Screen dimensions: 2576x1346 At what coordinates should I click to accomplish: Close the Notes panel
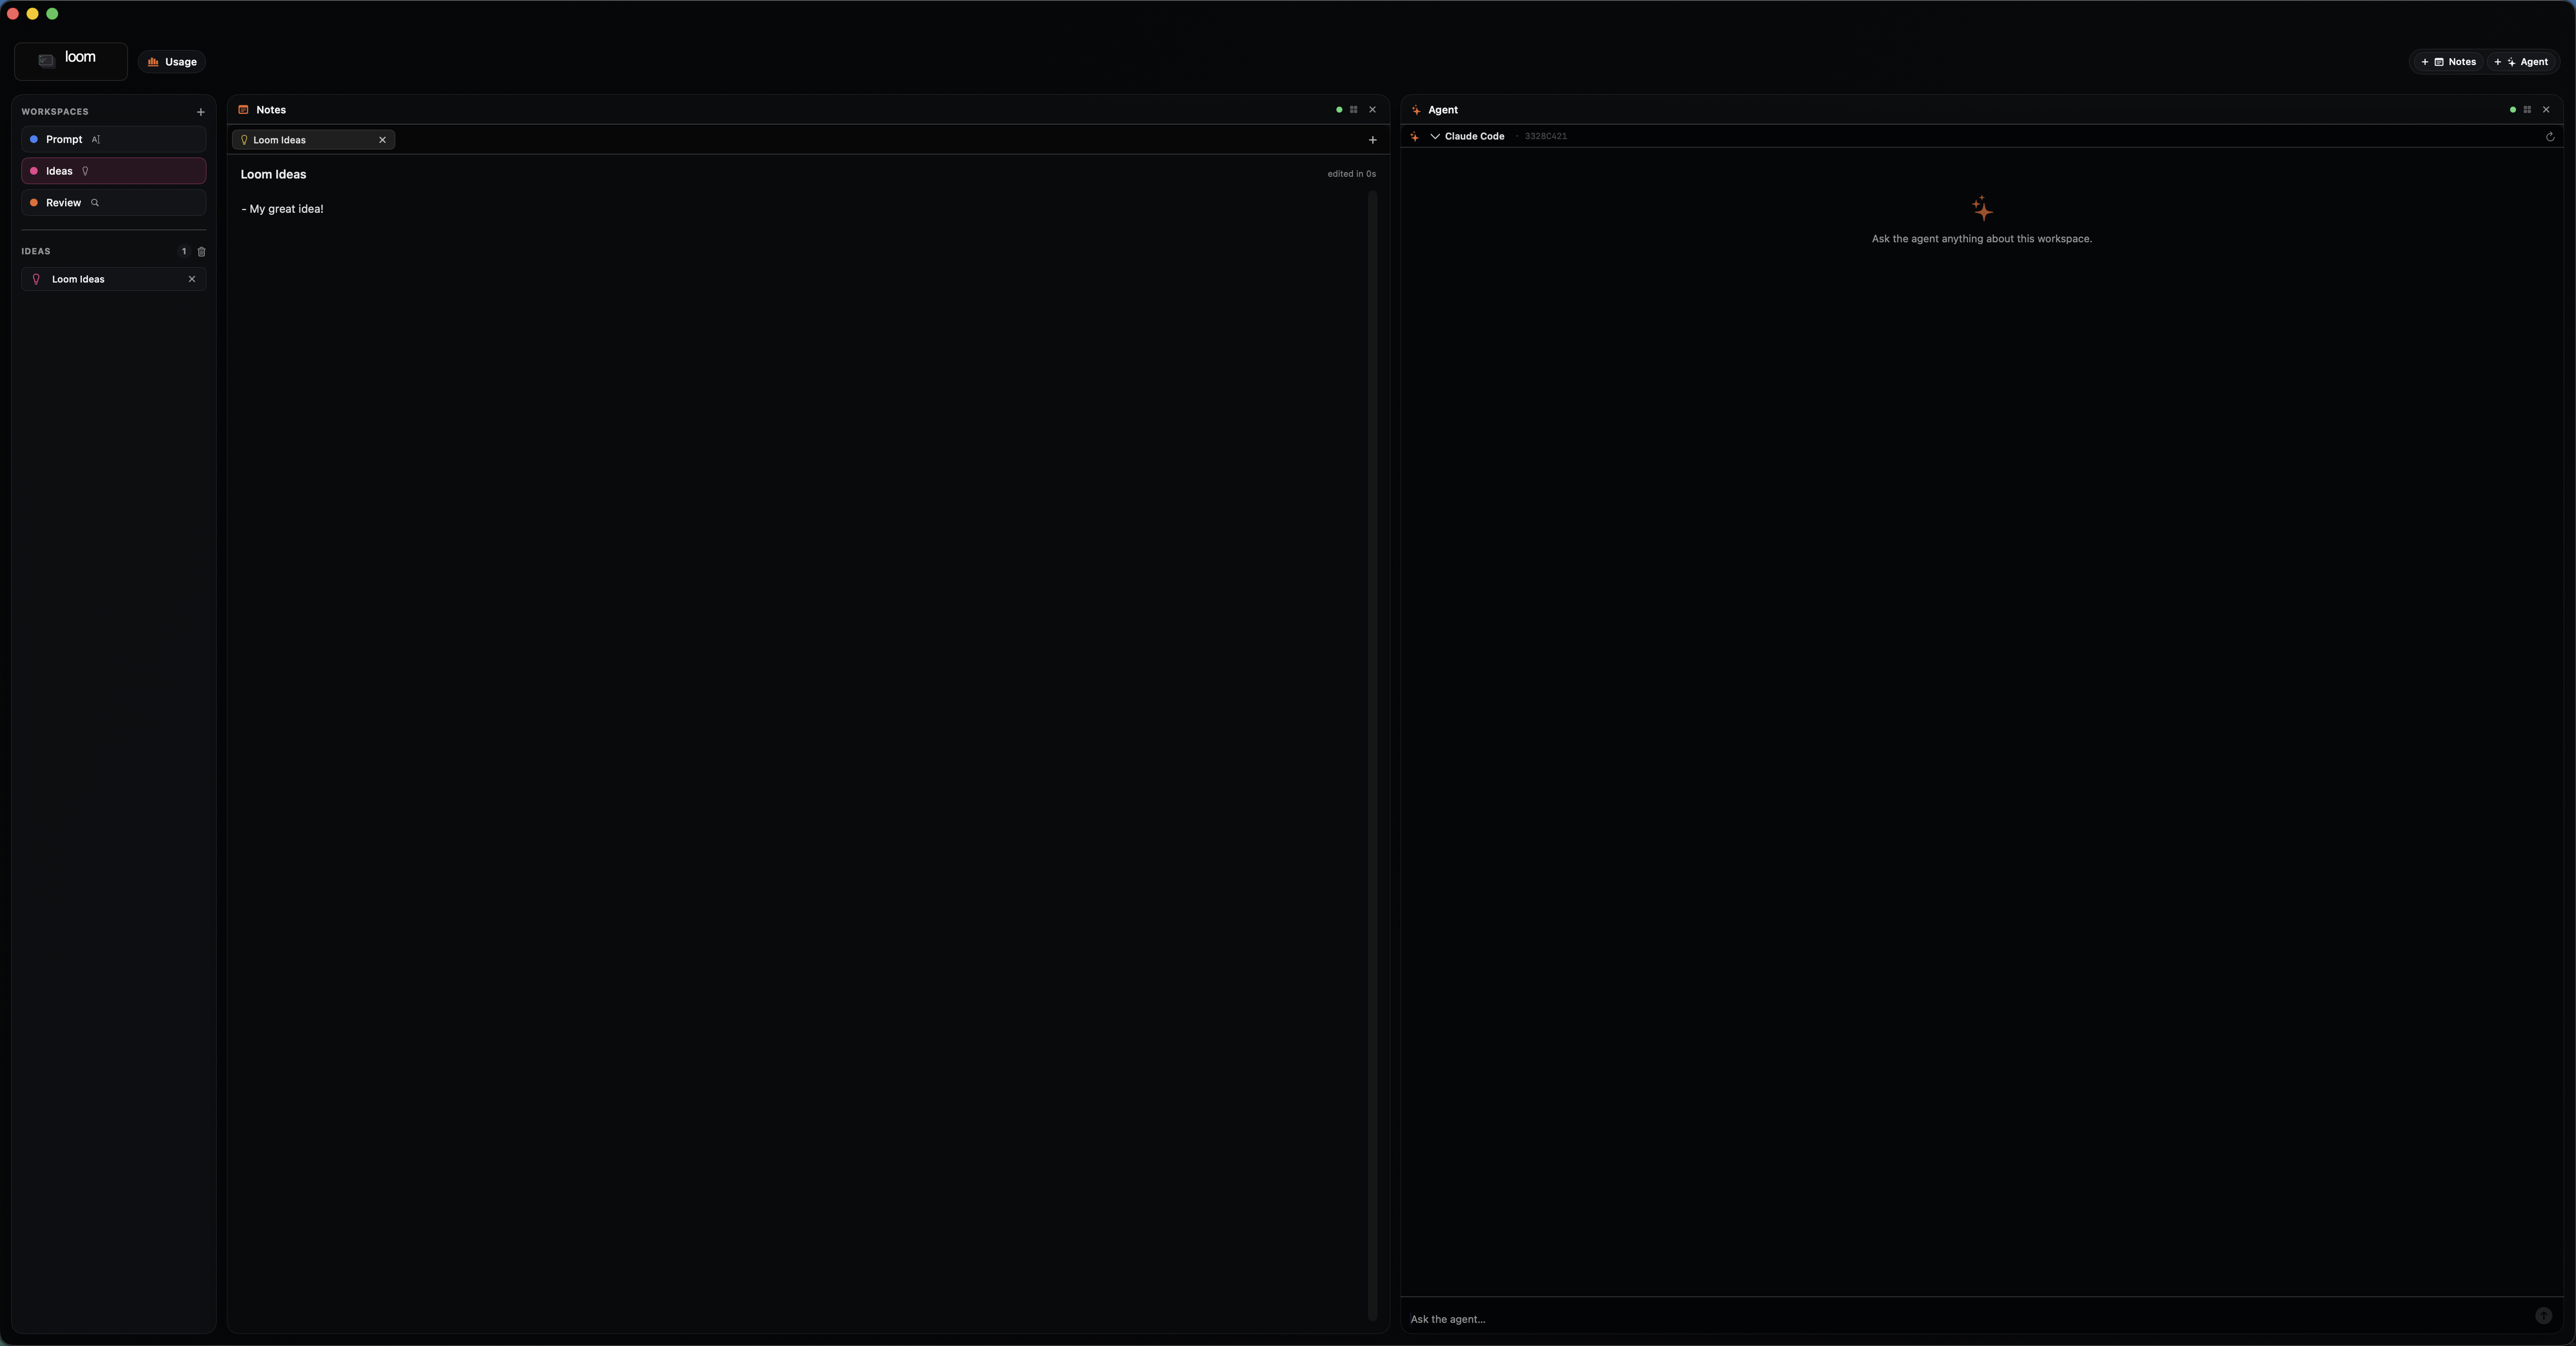point(1372,110)
